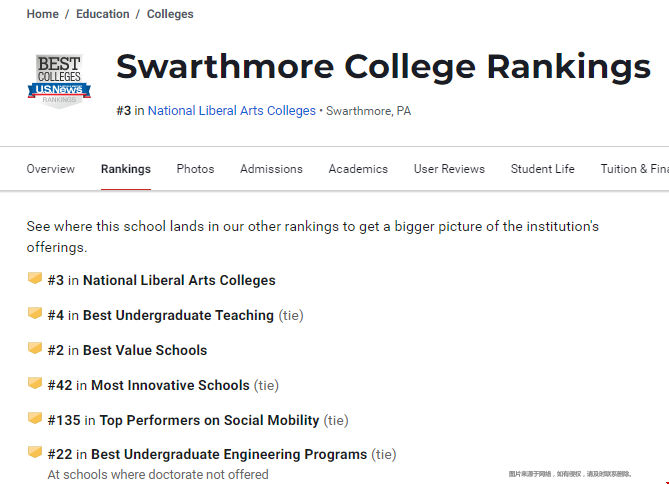Click badge icon beside Best Undergraduate Engineering Programs

(x=35, y=453)
